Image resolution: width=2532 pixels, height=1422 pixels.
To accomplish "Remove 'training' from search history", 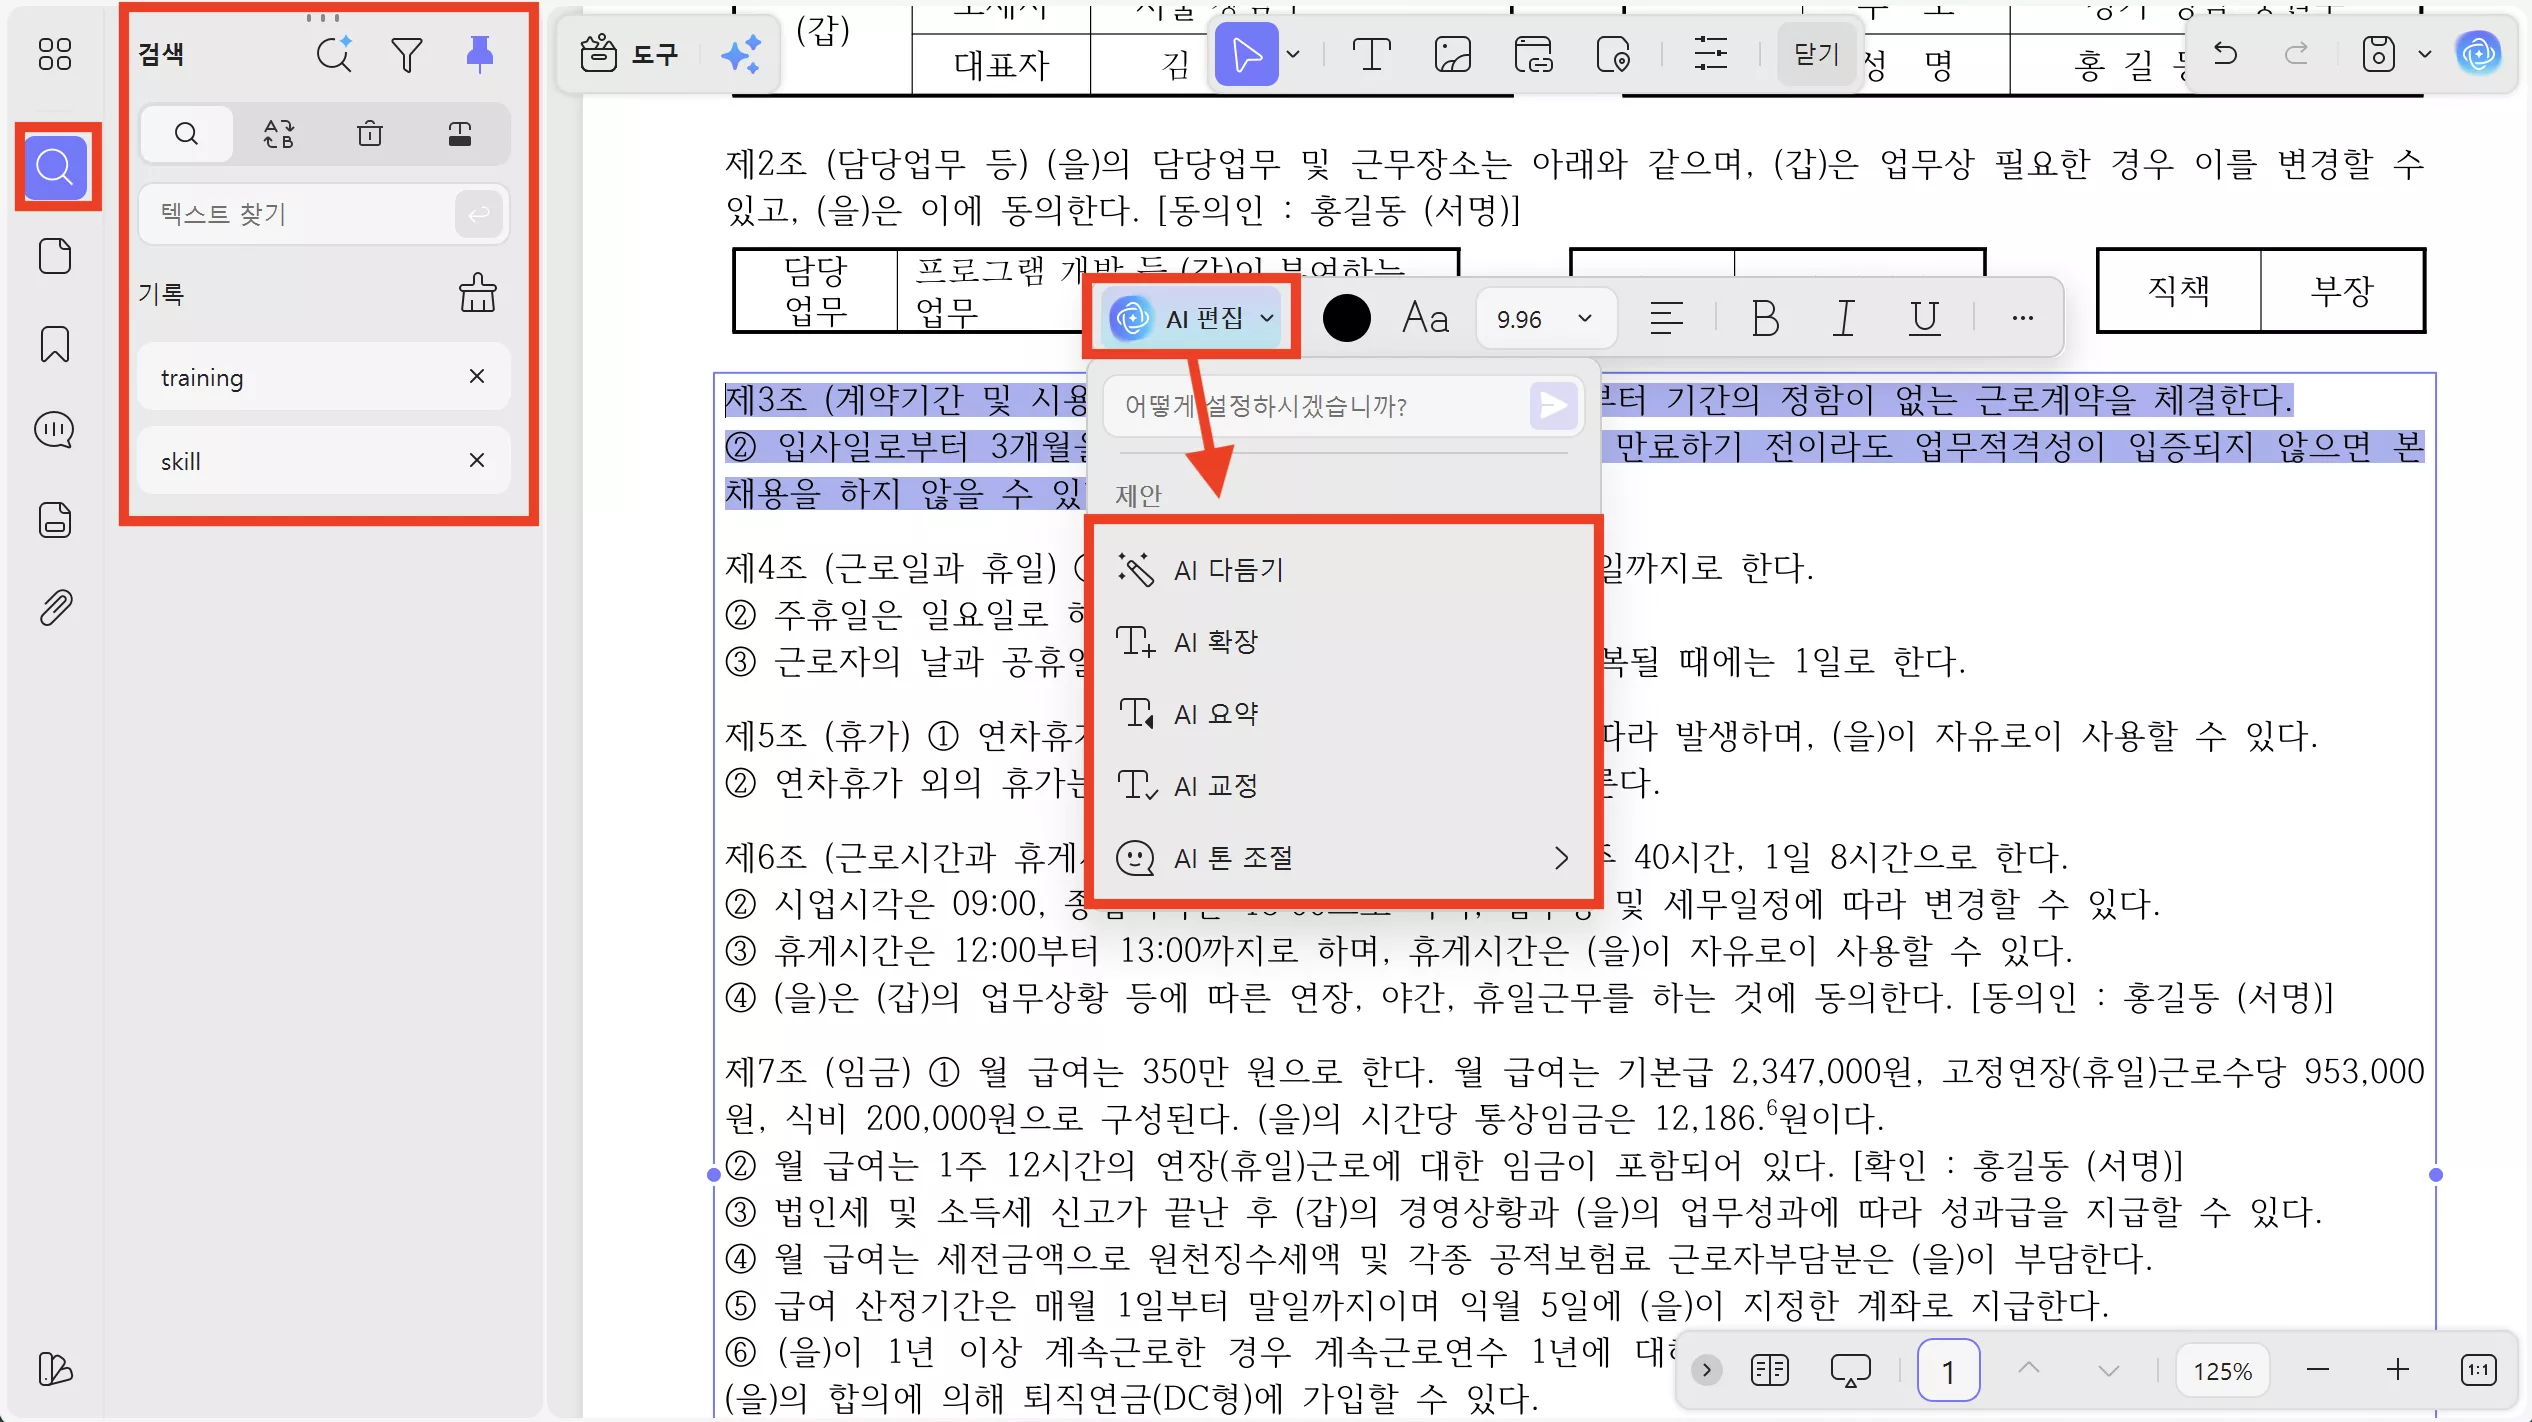I will [477, 377].
